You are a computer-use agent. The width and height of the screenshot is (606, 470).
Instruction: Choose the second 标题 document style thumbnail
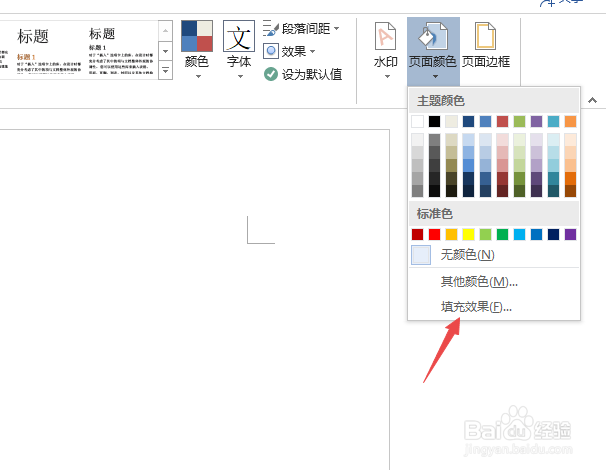tap(121, 50)
